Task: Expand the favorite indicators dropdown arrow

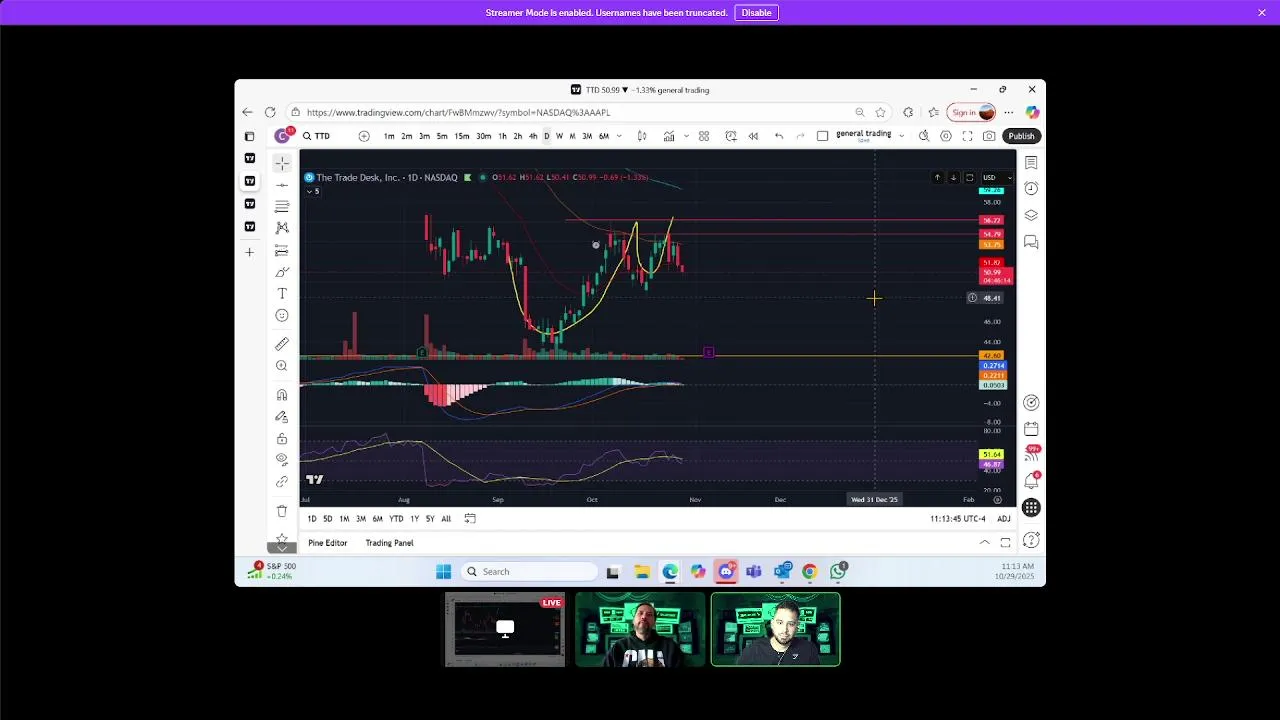Action: click(686, 136)
